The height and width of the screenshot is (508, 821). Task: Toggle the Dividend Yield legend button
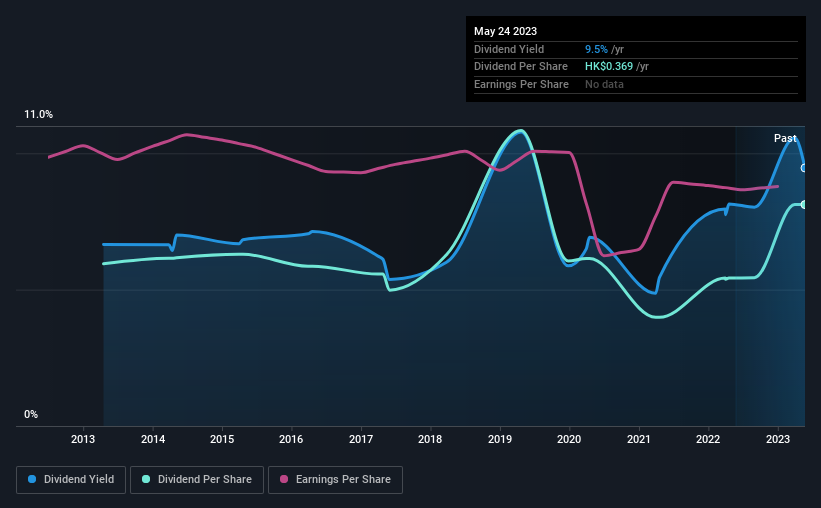[x=71, y=480]
